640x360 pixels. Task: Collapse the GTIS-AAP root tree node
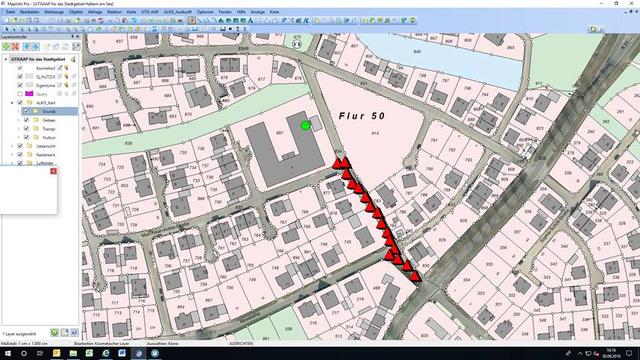(6, 59)
